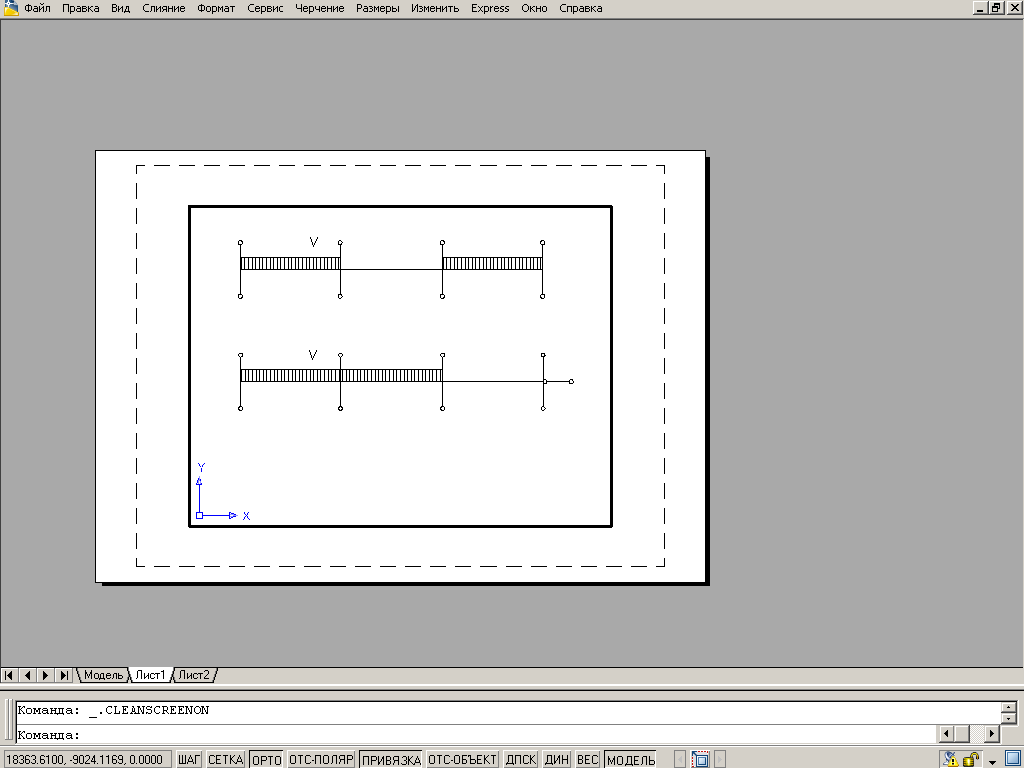Open the Слияние menu
Viewport: 1024px width, 768px height.
(163, 8)
